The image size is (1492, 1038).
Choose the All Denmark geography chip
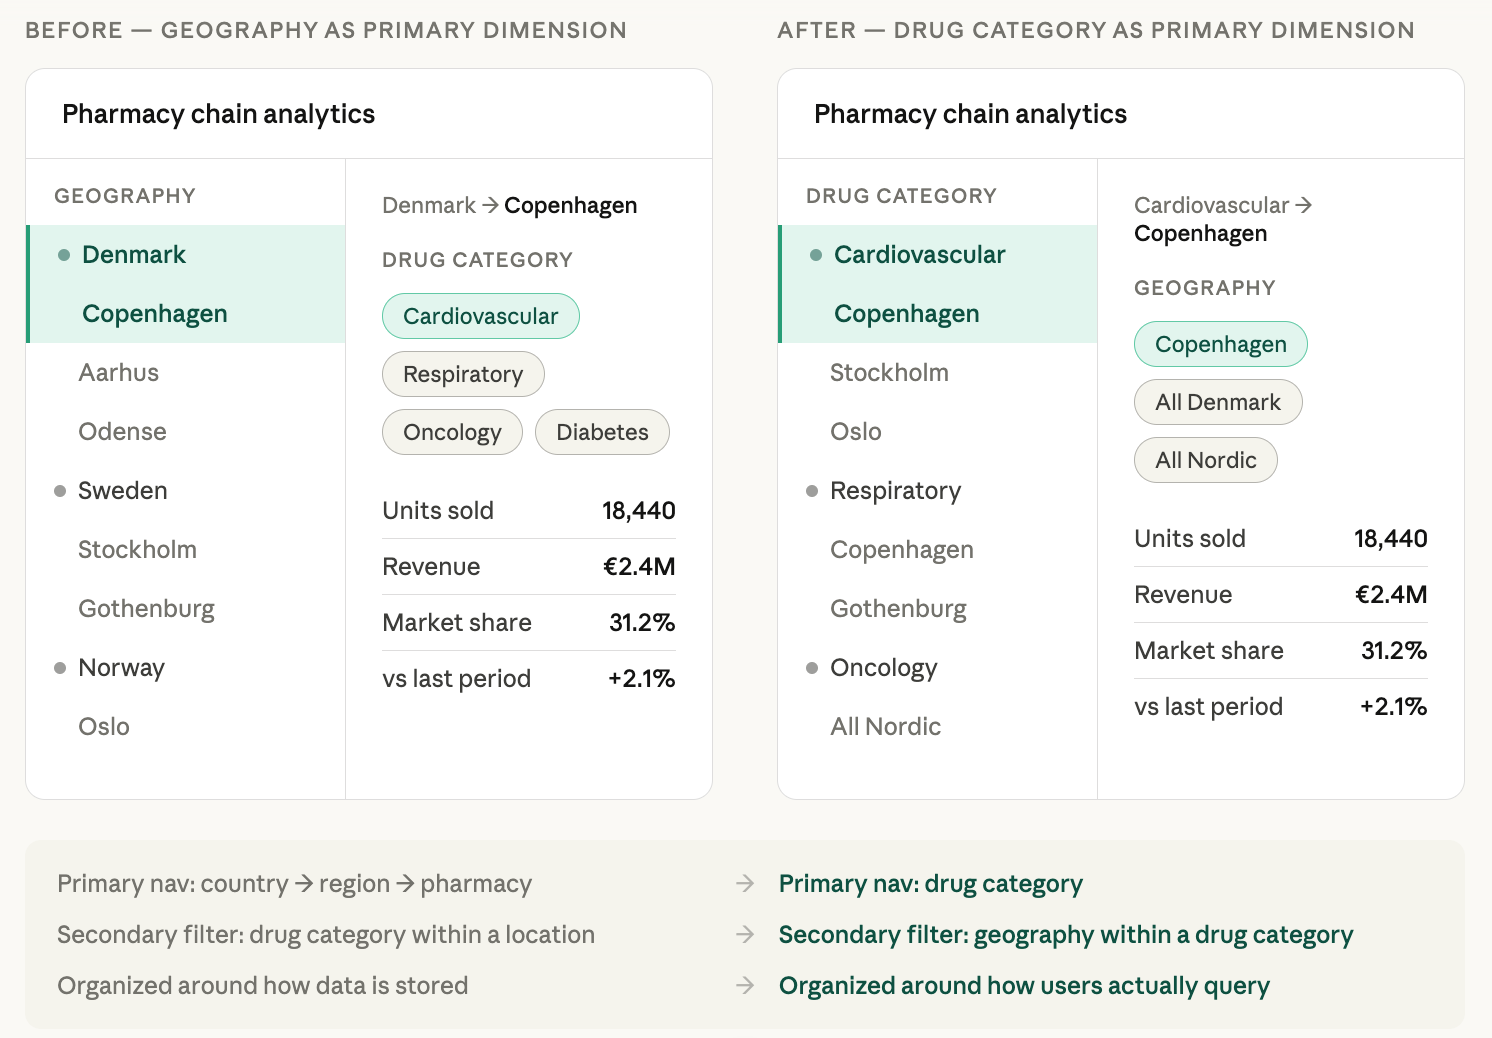1217,402
